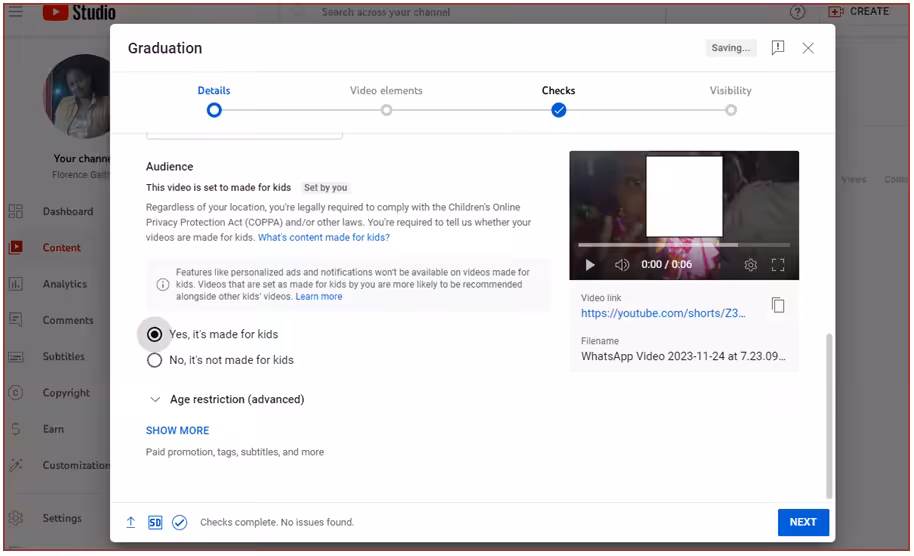This screenshot has height=556, width=914.
Task: Open Customization in the sidebar
Action: pos(76,465)
